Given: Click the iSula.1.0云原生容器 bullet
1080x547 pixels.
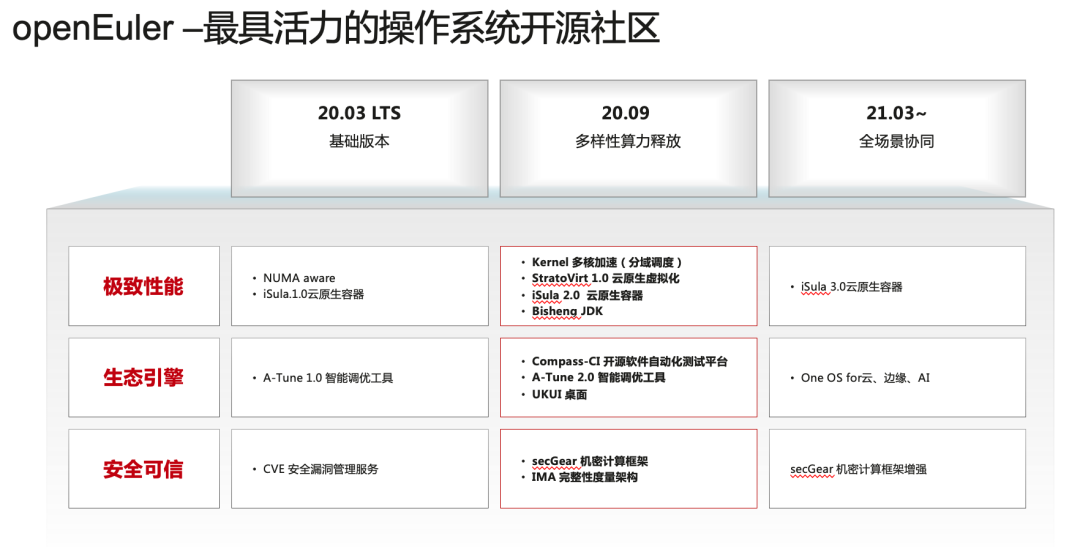Looking at the screenshot, I should point(313,294).
